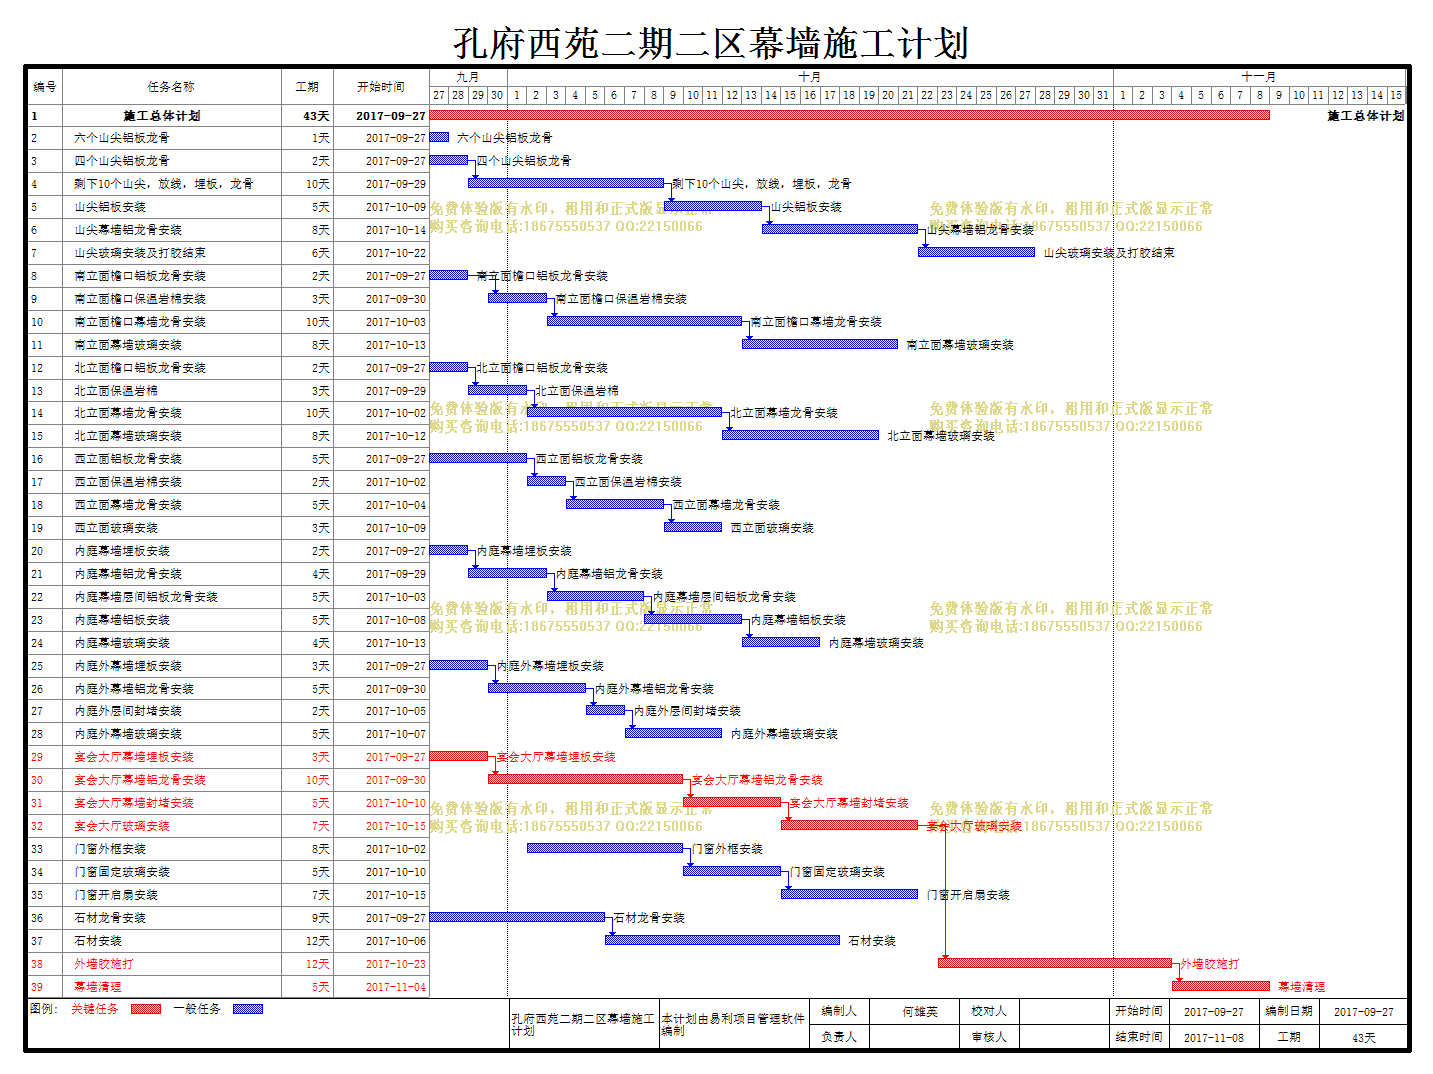Screen dimensions: 1433x1074
Task: Click the start date 2017-10-06
Action: tap(396, 941)
